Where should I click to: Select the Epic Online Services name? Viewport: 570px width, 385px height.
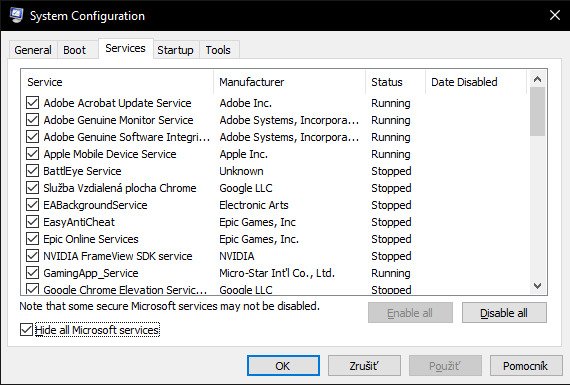[91, 239]
